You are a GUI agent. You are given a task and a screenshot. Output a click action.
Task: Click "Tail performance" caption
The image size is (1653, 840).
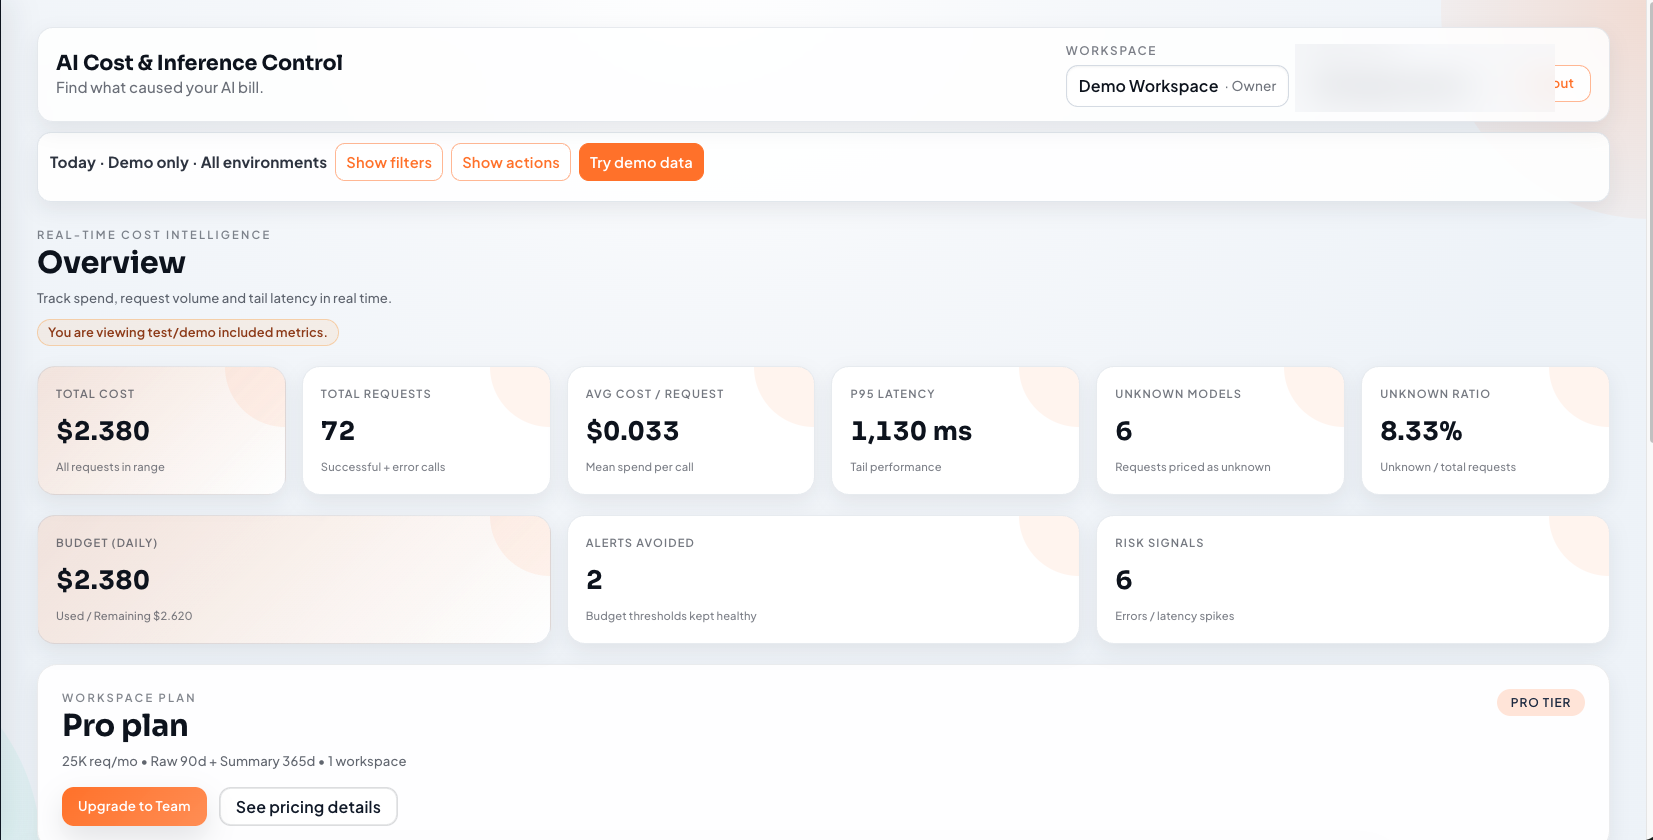click(x=895, y=467)
